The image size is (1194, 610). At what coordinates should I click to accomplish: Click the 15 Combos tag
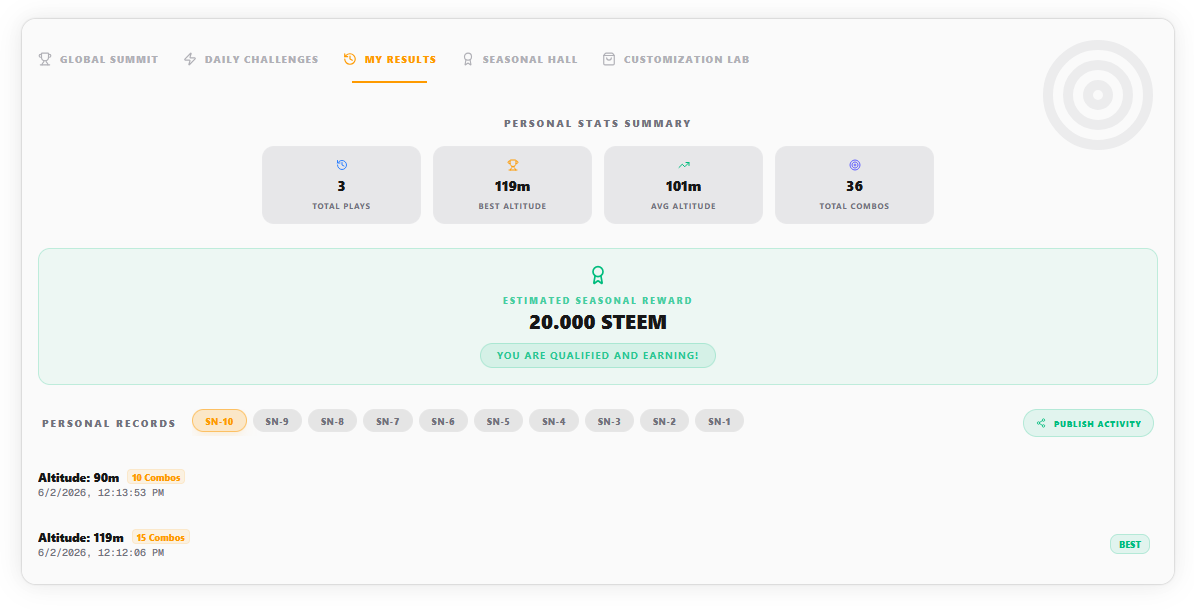(161, 537)
